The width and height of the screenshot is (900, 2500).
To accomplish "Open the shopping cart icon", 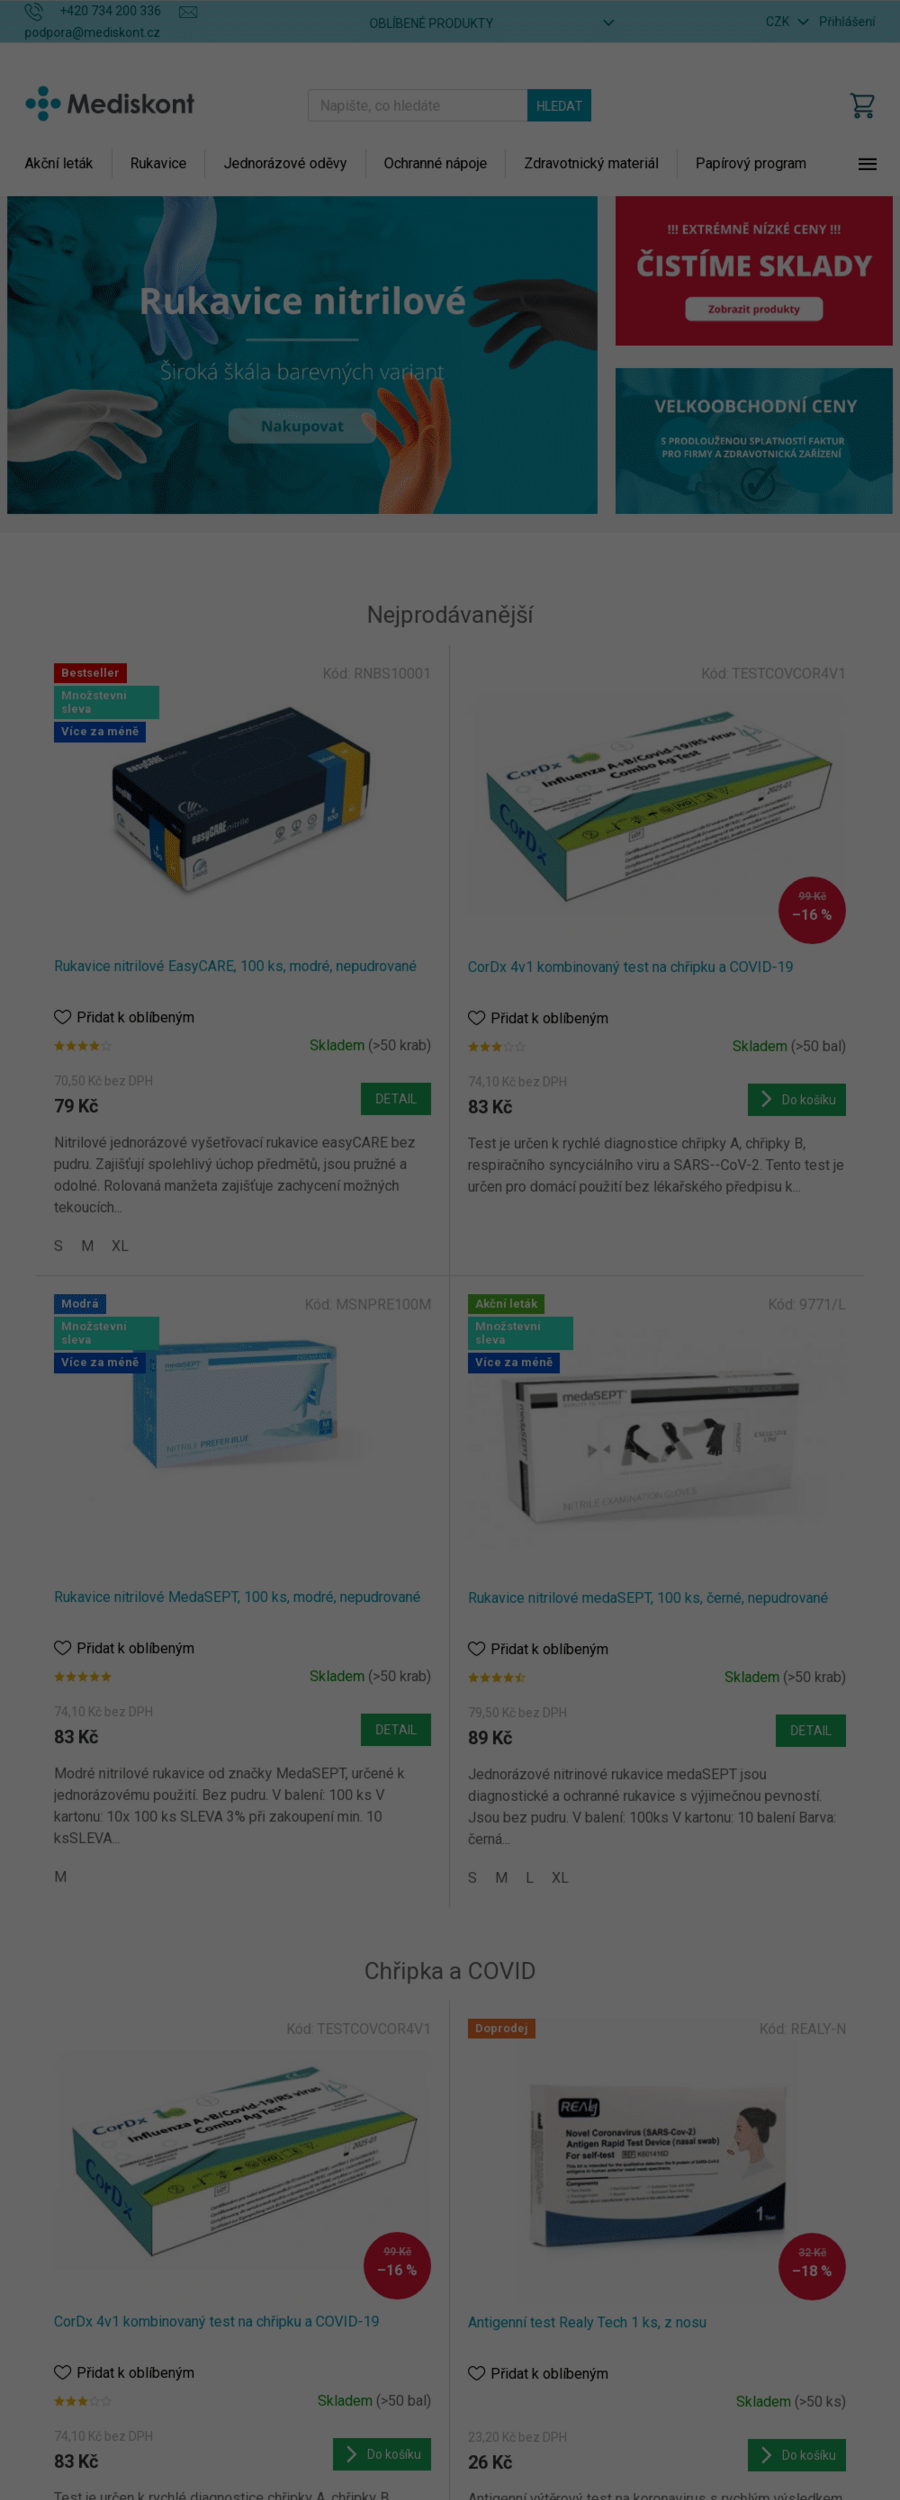I will tap(862, 105).
